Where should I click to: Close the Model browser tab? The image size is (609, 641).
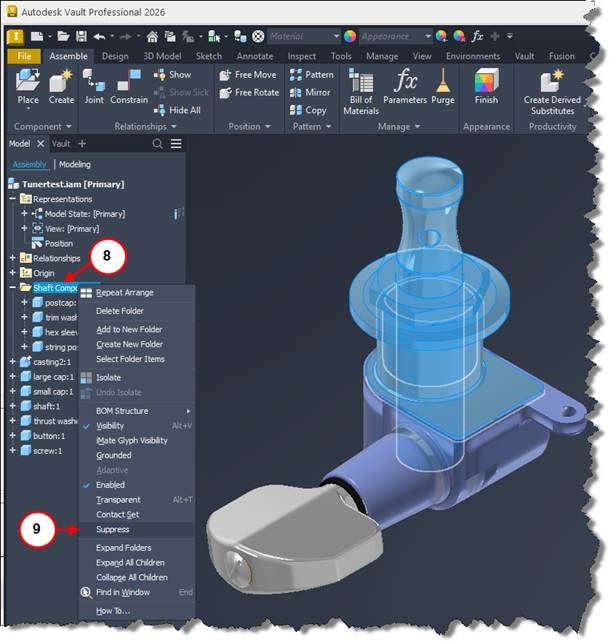pyautogui.click(x=40, y=144)
